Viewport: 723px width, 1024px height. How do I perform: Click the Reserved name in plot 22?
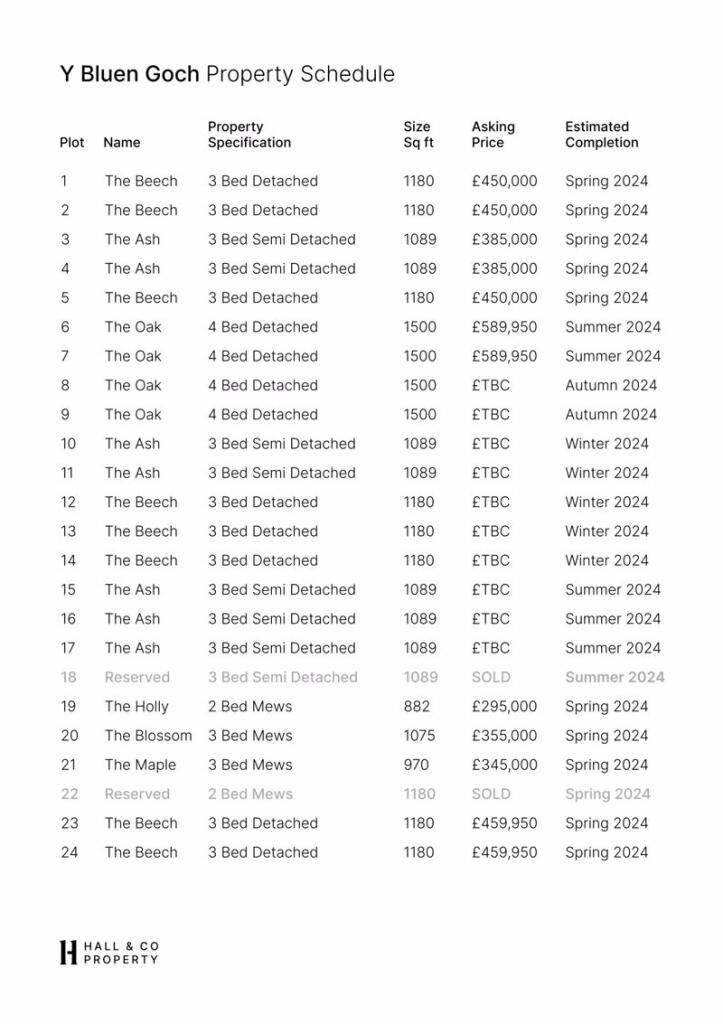coord(137,794)
